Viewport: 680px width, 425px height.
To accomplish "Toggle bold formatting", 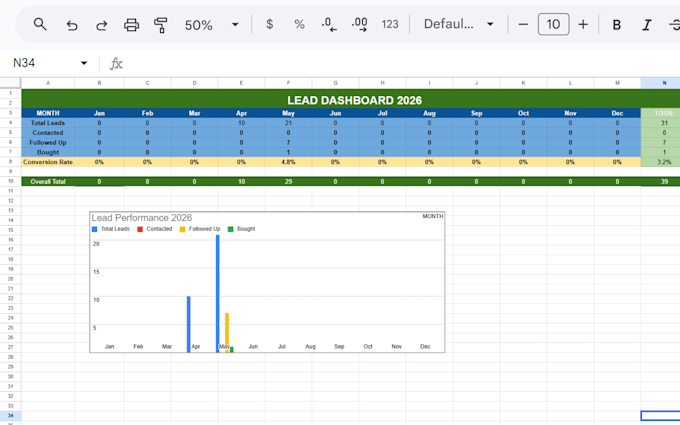I will click(x=616, y=25).
